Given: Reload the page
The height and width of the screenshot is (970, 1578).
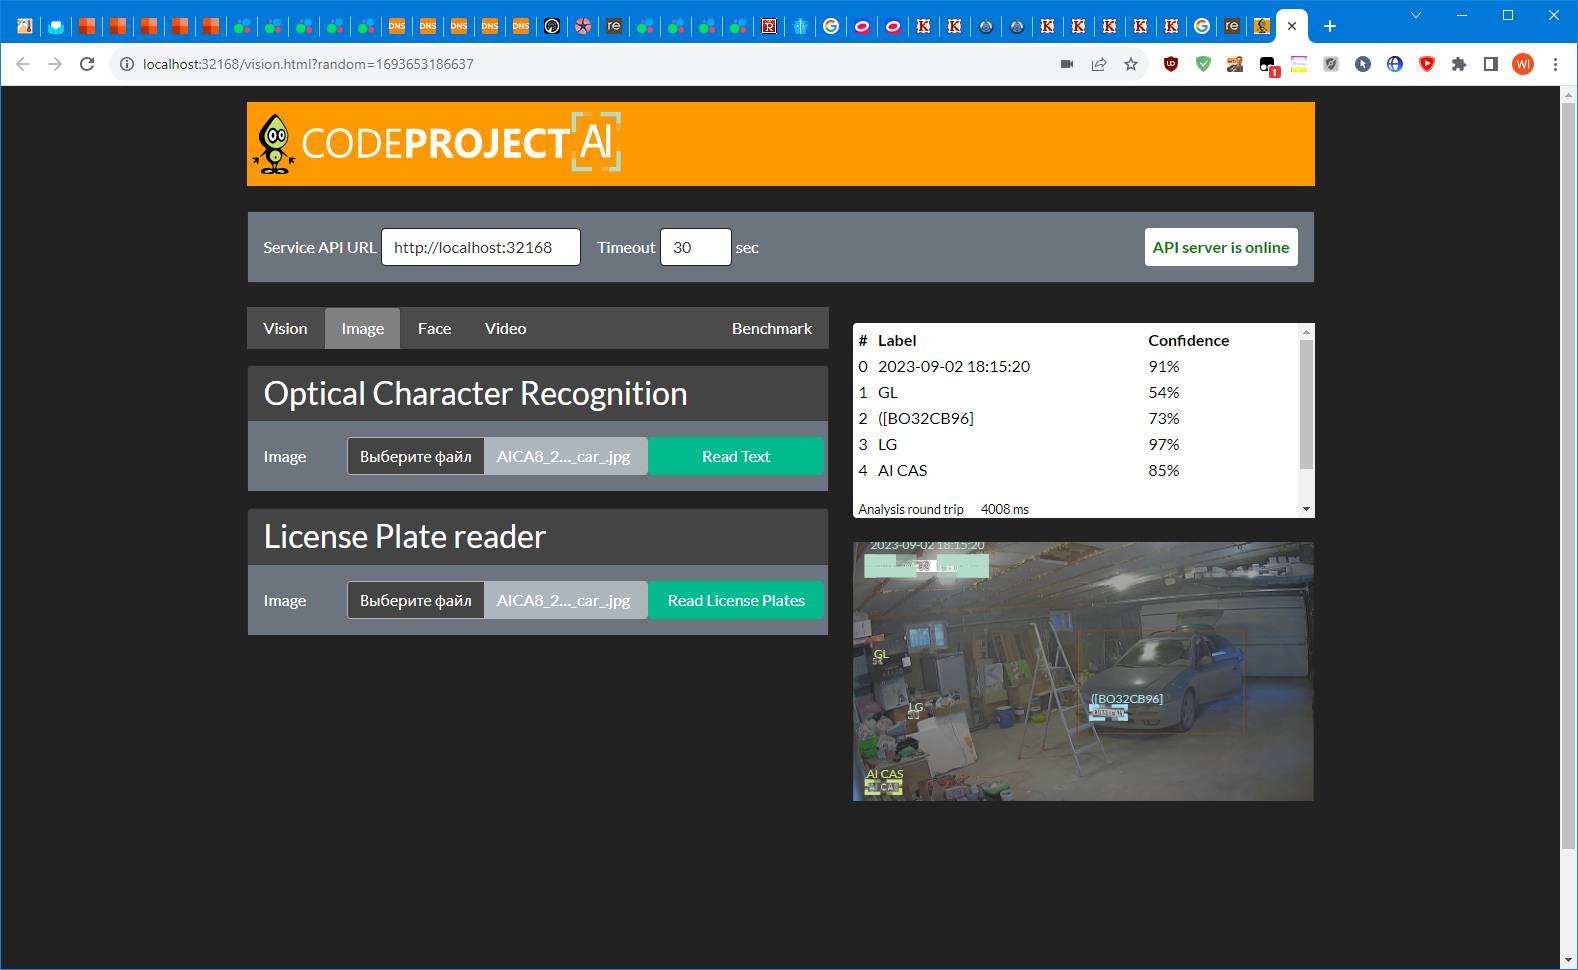Looking at the screenshot, I should (87, 64).
